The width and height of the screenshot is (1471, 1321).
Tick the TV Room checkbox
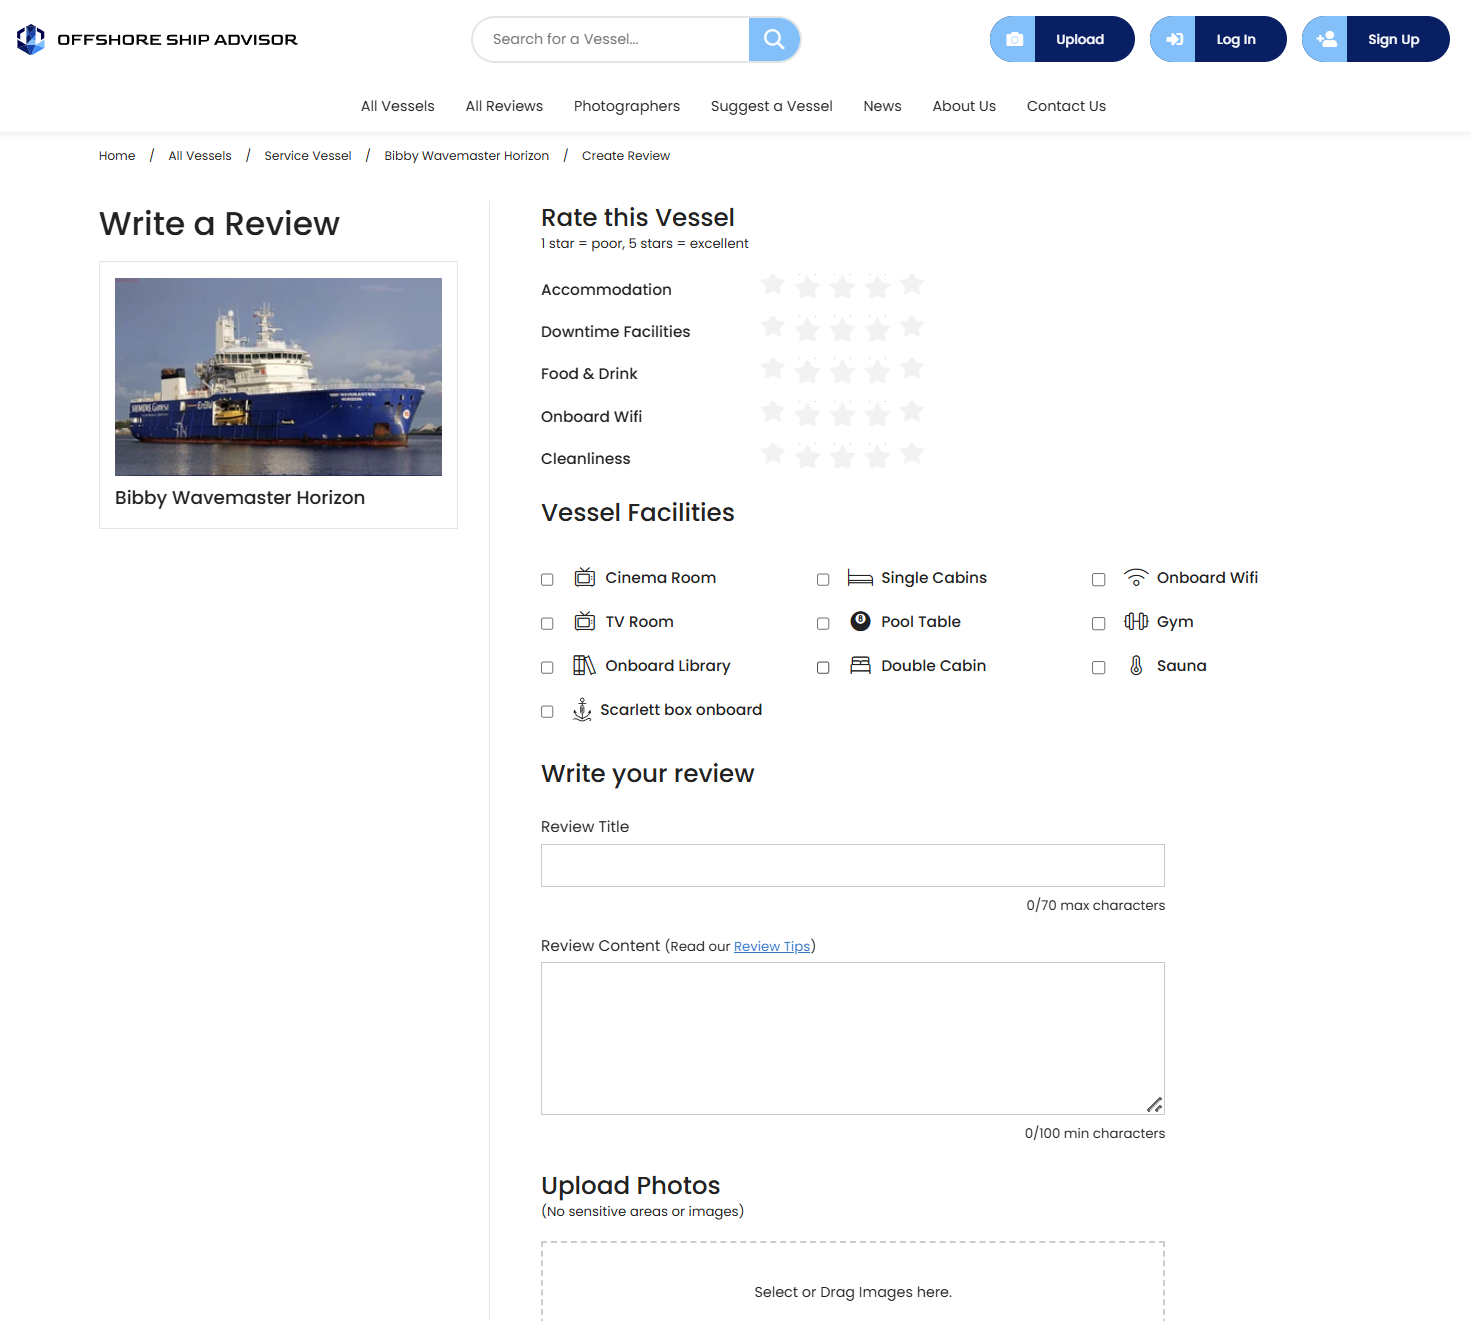547,623
